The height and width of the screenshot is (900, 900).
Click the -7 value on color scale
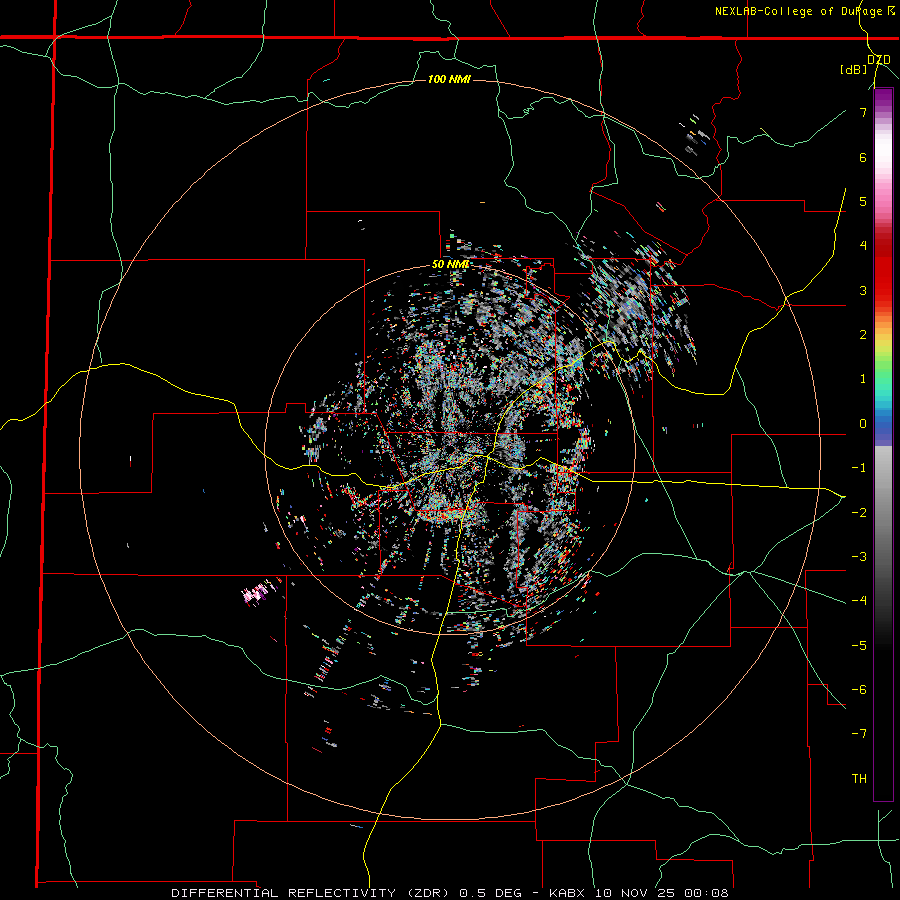point(859,734)
